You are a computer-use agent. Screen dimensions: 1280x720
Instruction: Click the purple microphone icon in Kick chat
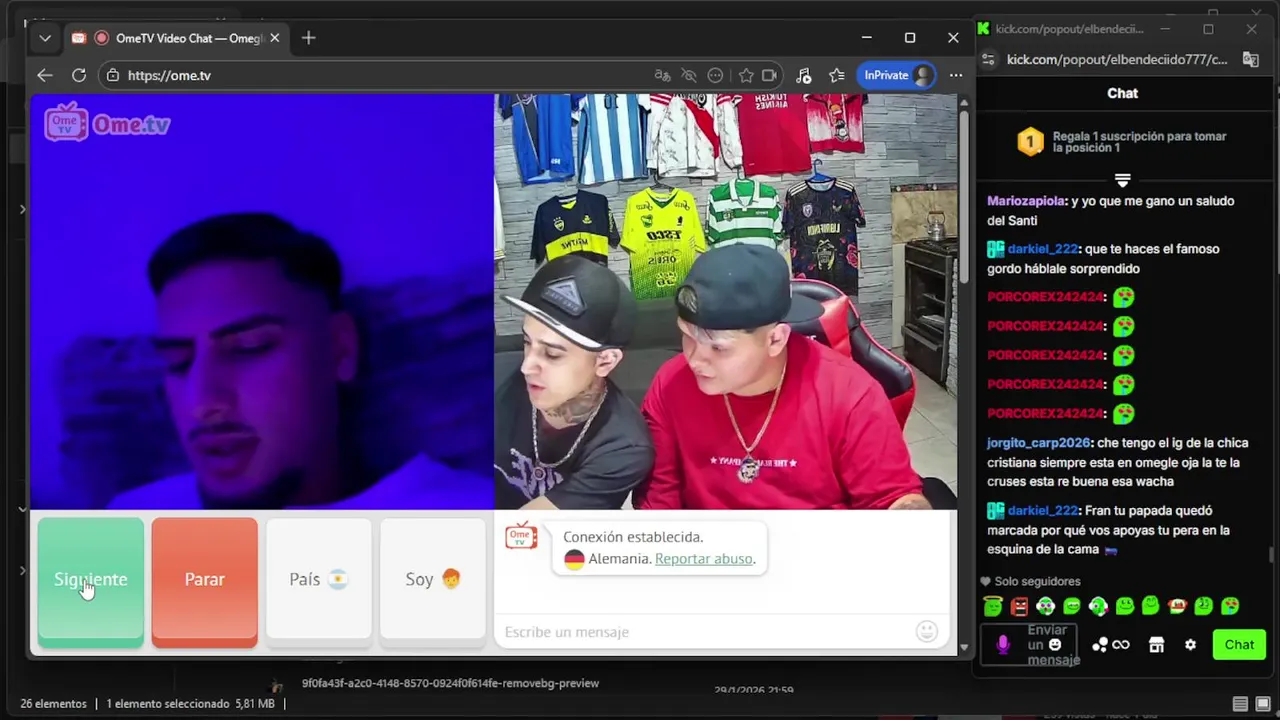click(x=1003, y=645)
